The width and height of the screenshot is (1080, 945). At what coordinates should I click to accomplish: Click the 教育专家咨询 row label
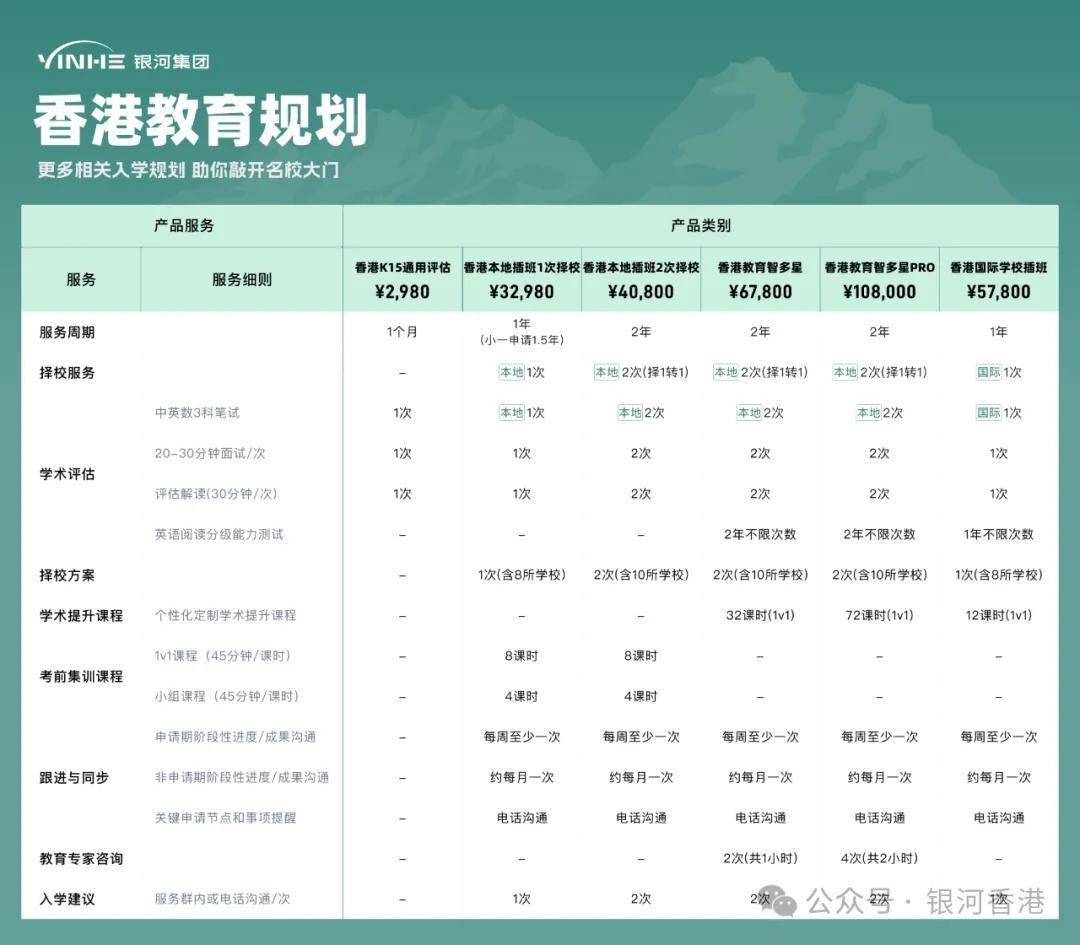81,858
